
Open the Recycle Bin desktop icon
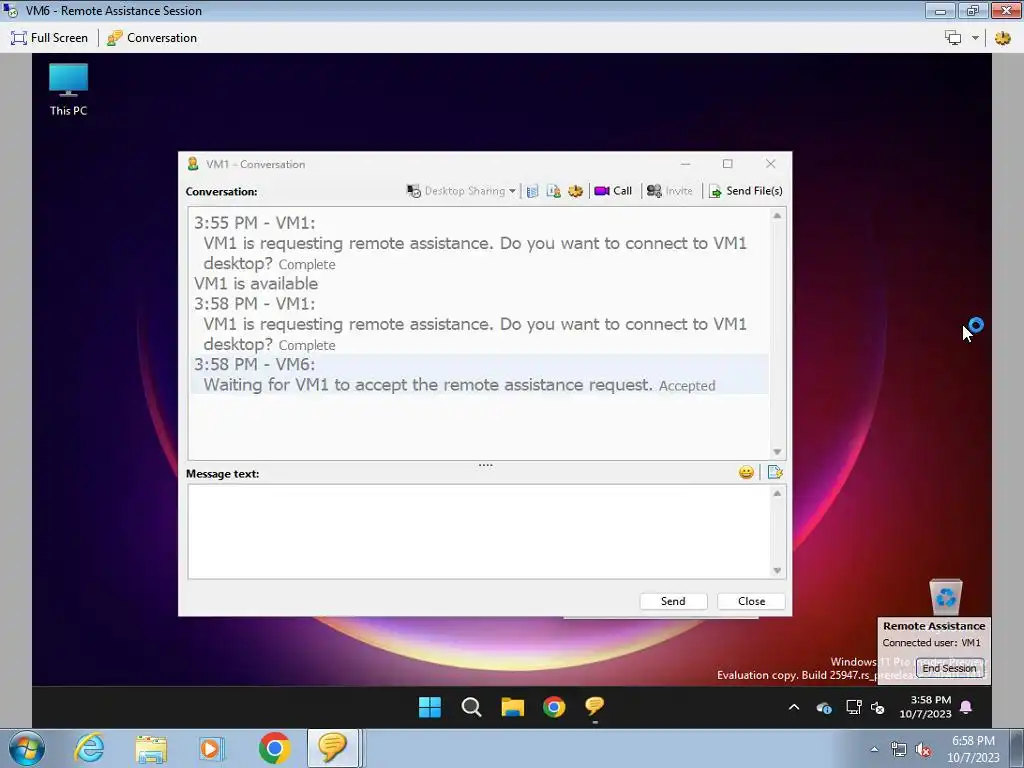tap(946, 596)
